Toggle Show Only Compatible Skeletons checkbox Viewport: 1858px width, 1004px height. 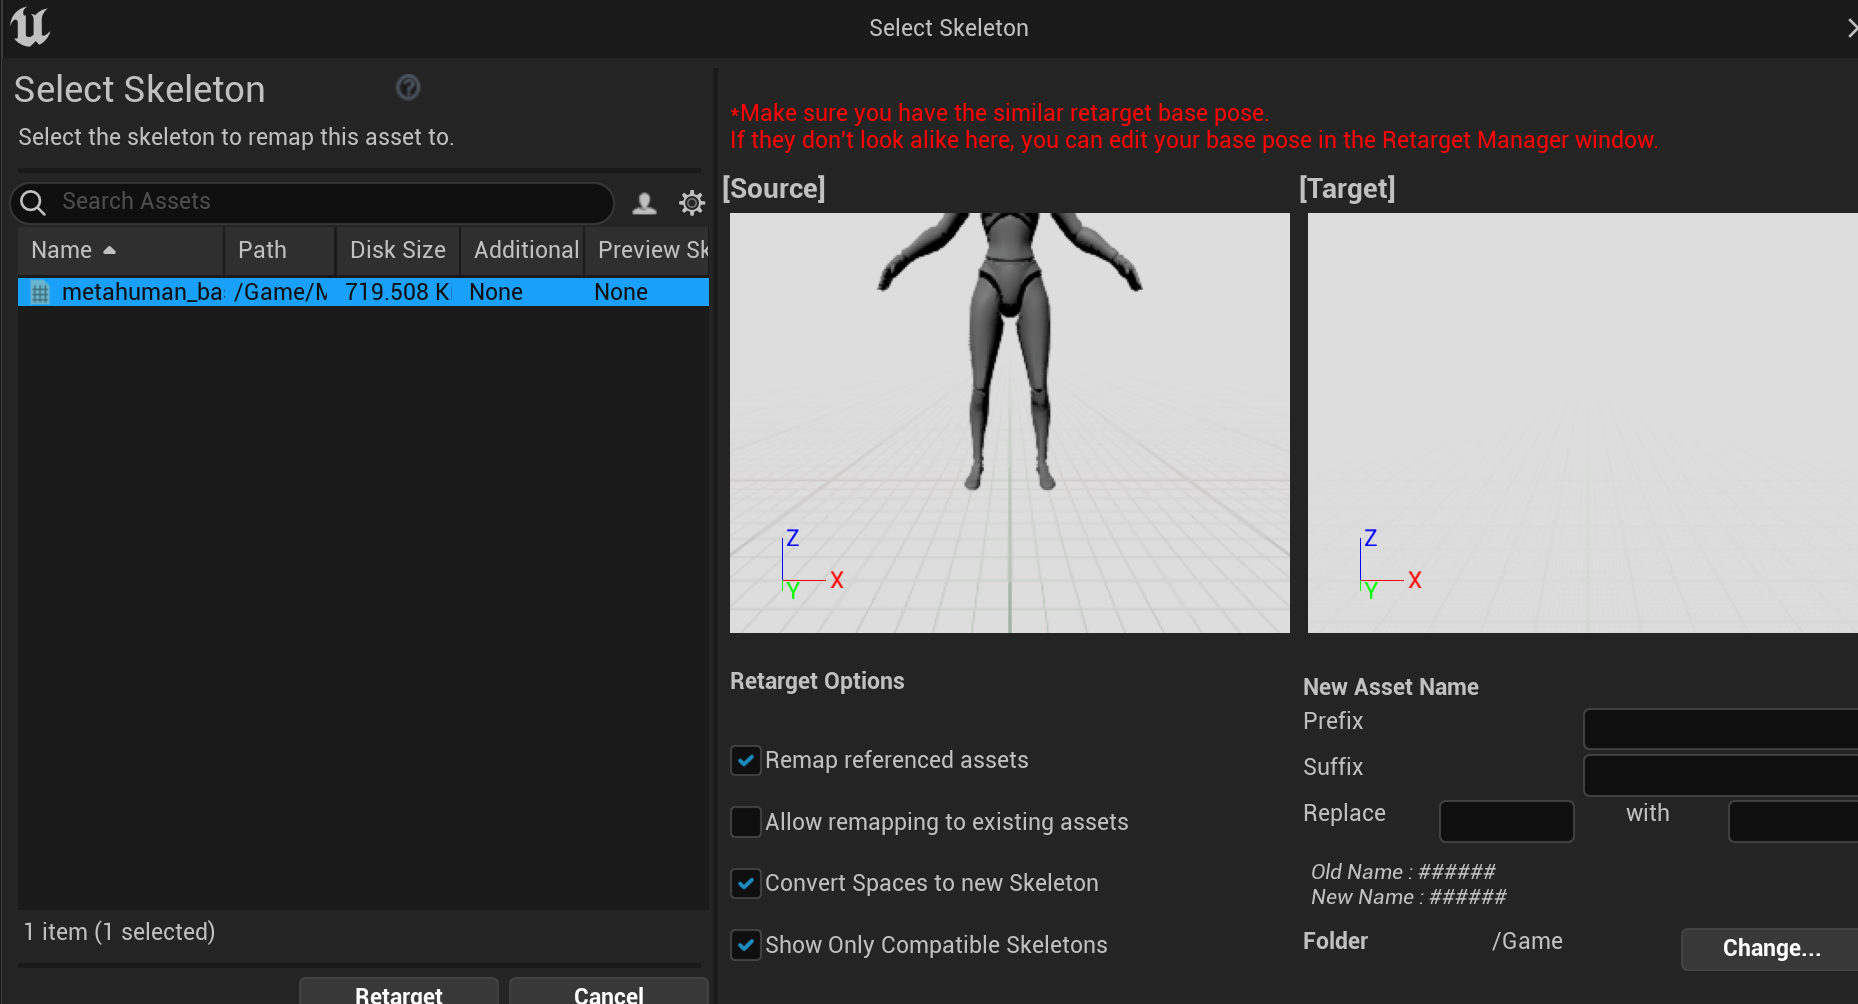[x=746, y=945]
